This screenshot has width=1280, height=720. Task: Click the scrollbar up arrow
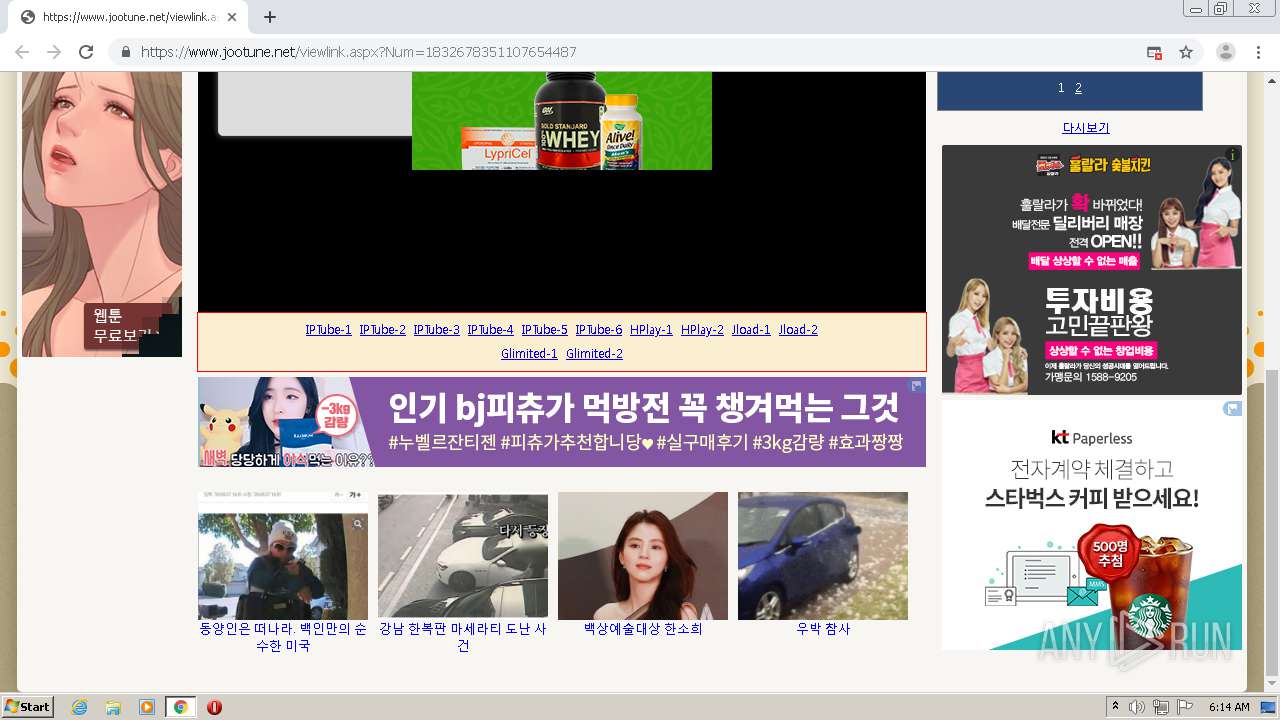click(x=1272, y=79)
